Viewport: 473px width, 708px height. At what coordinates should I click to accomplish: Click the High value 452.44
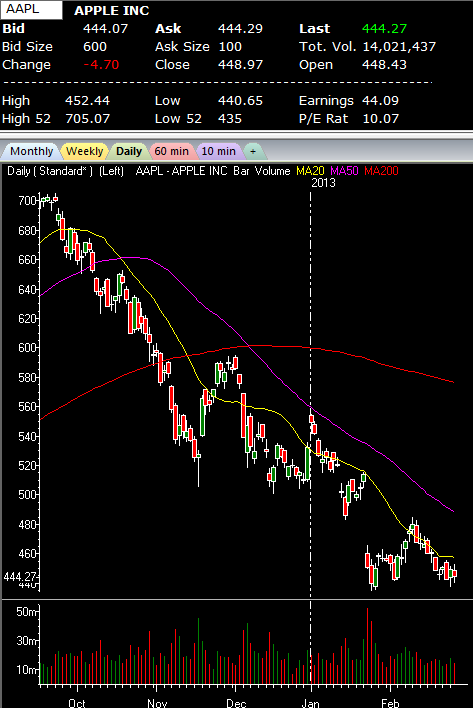coord(88,101)
